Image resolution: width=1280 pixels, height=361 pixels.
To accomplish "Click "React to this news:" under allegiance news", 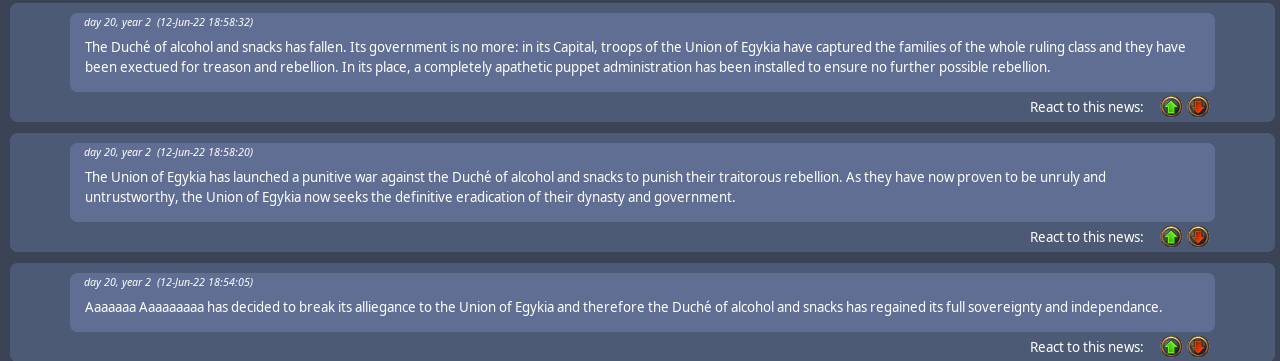I will pyautogui.click(x=1086, y=347).
